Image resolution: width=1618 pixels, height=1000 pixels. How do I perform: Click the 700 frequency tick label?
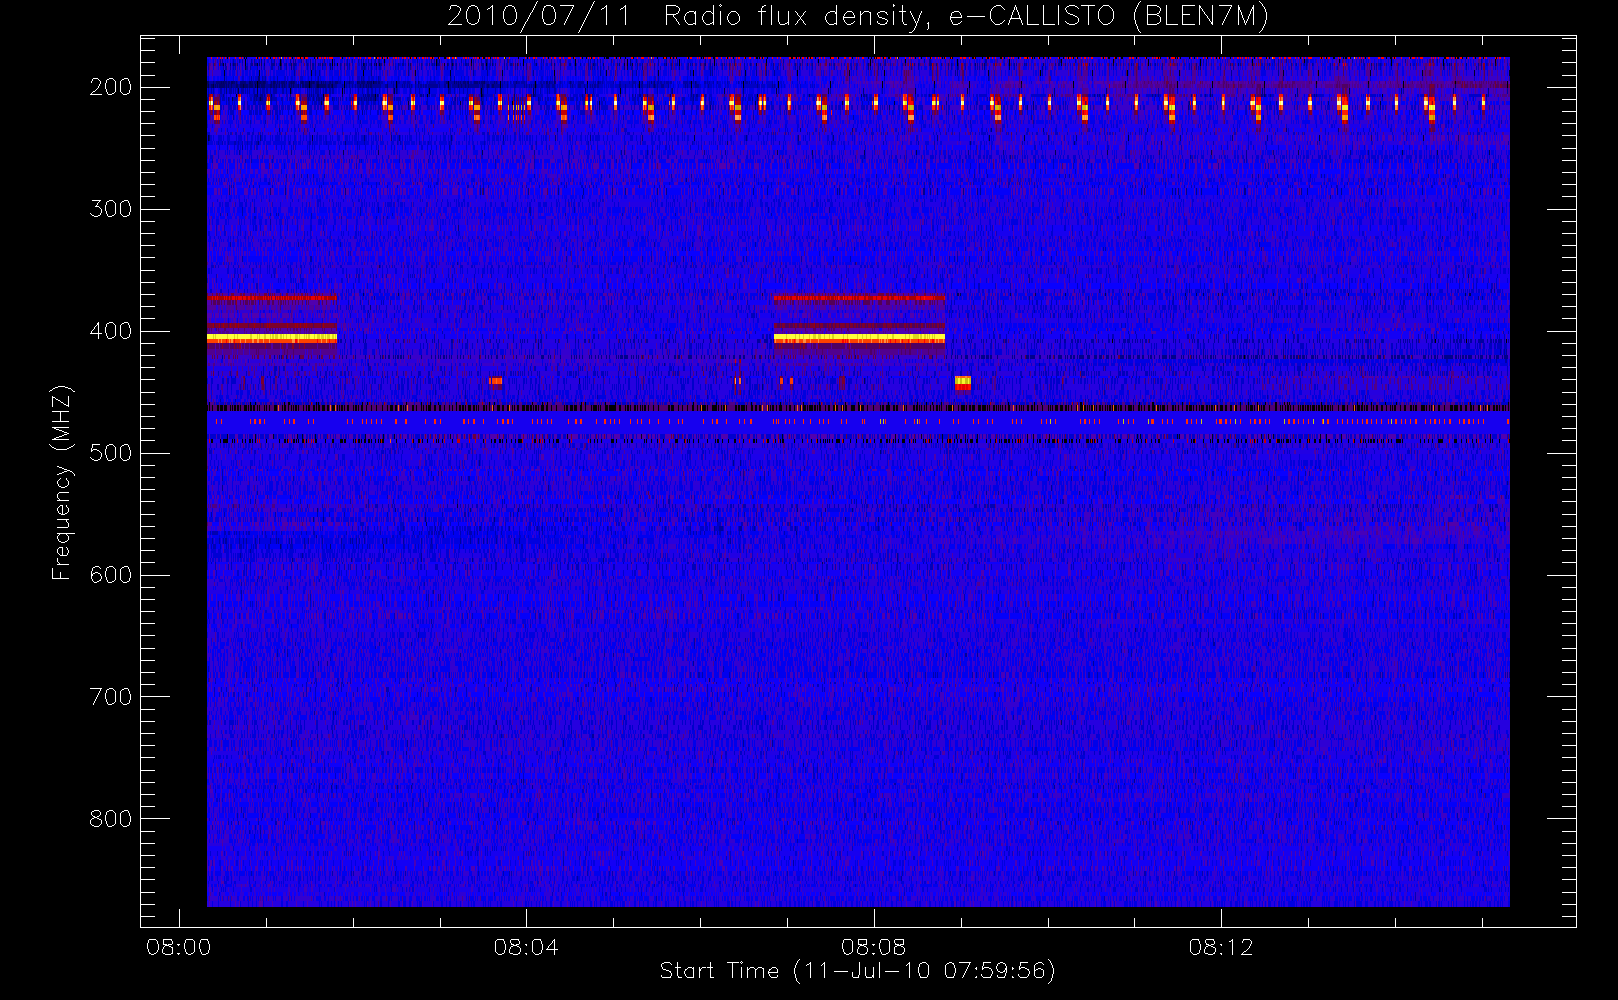(x=111, y=697)
